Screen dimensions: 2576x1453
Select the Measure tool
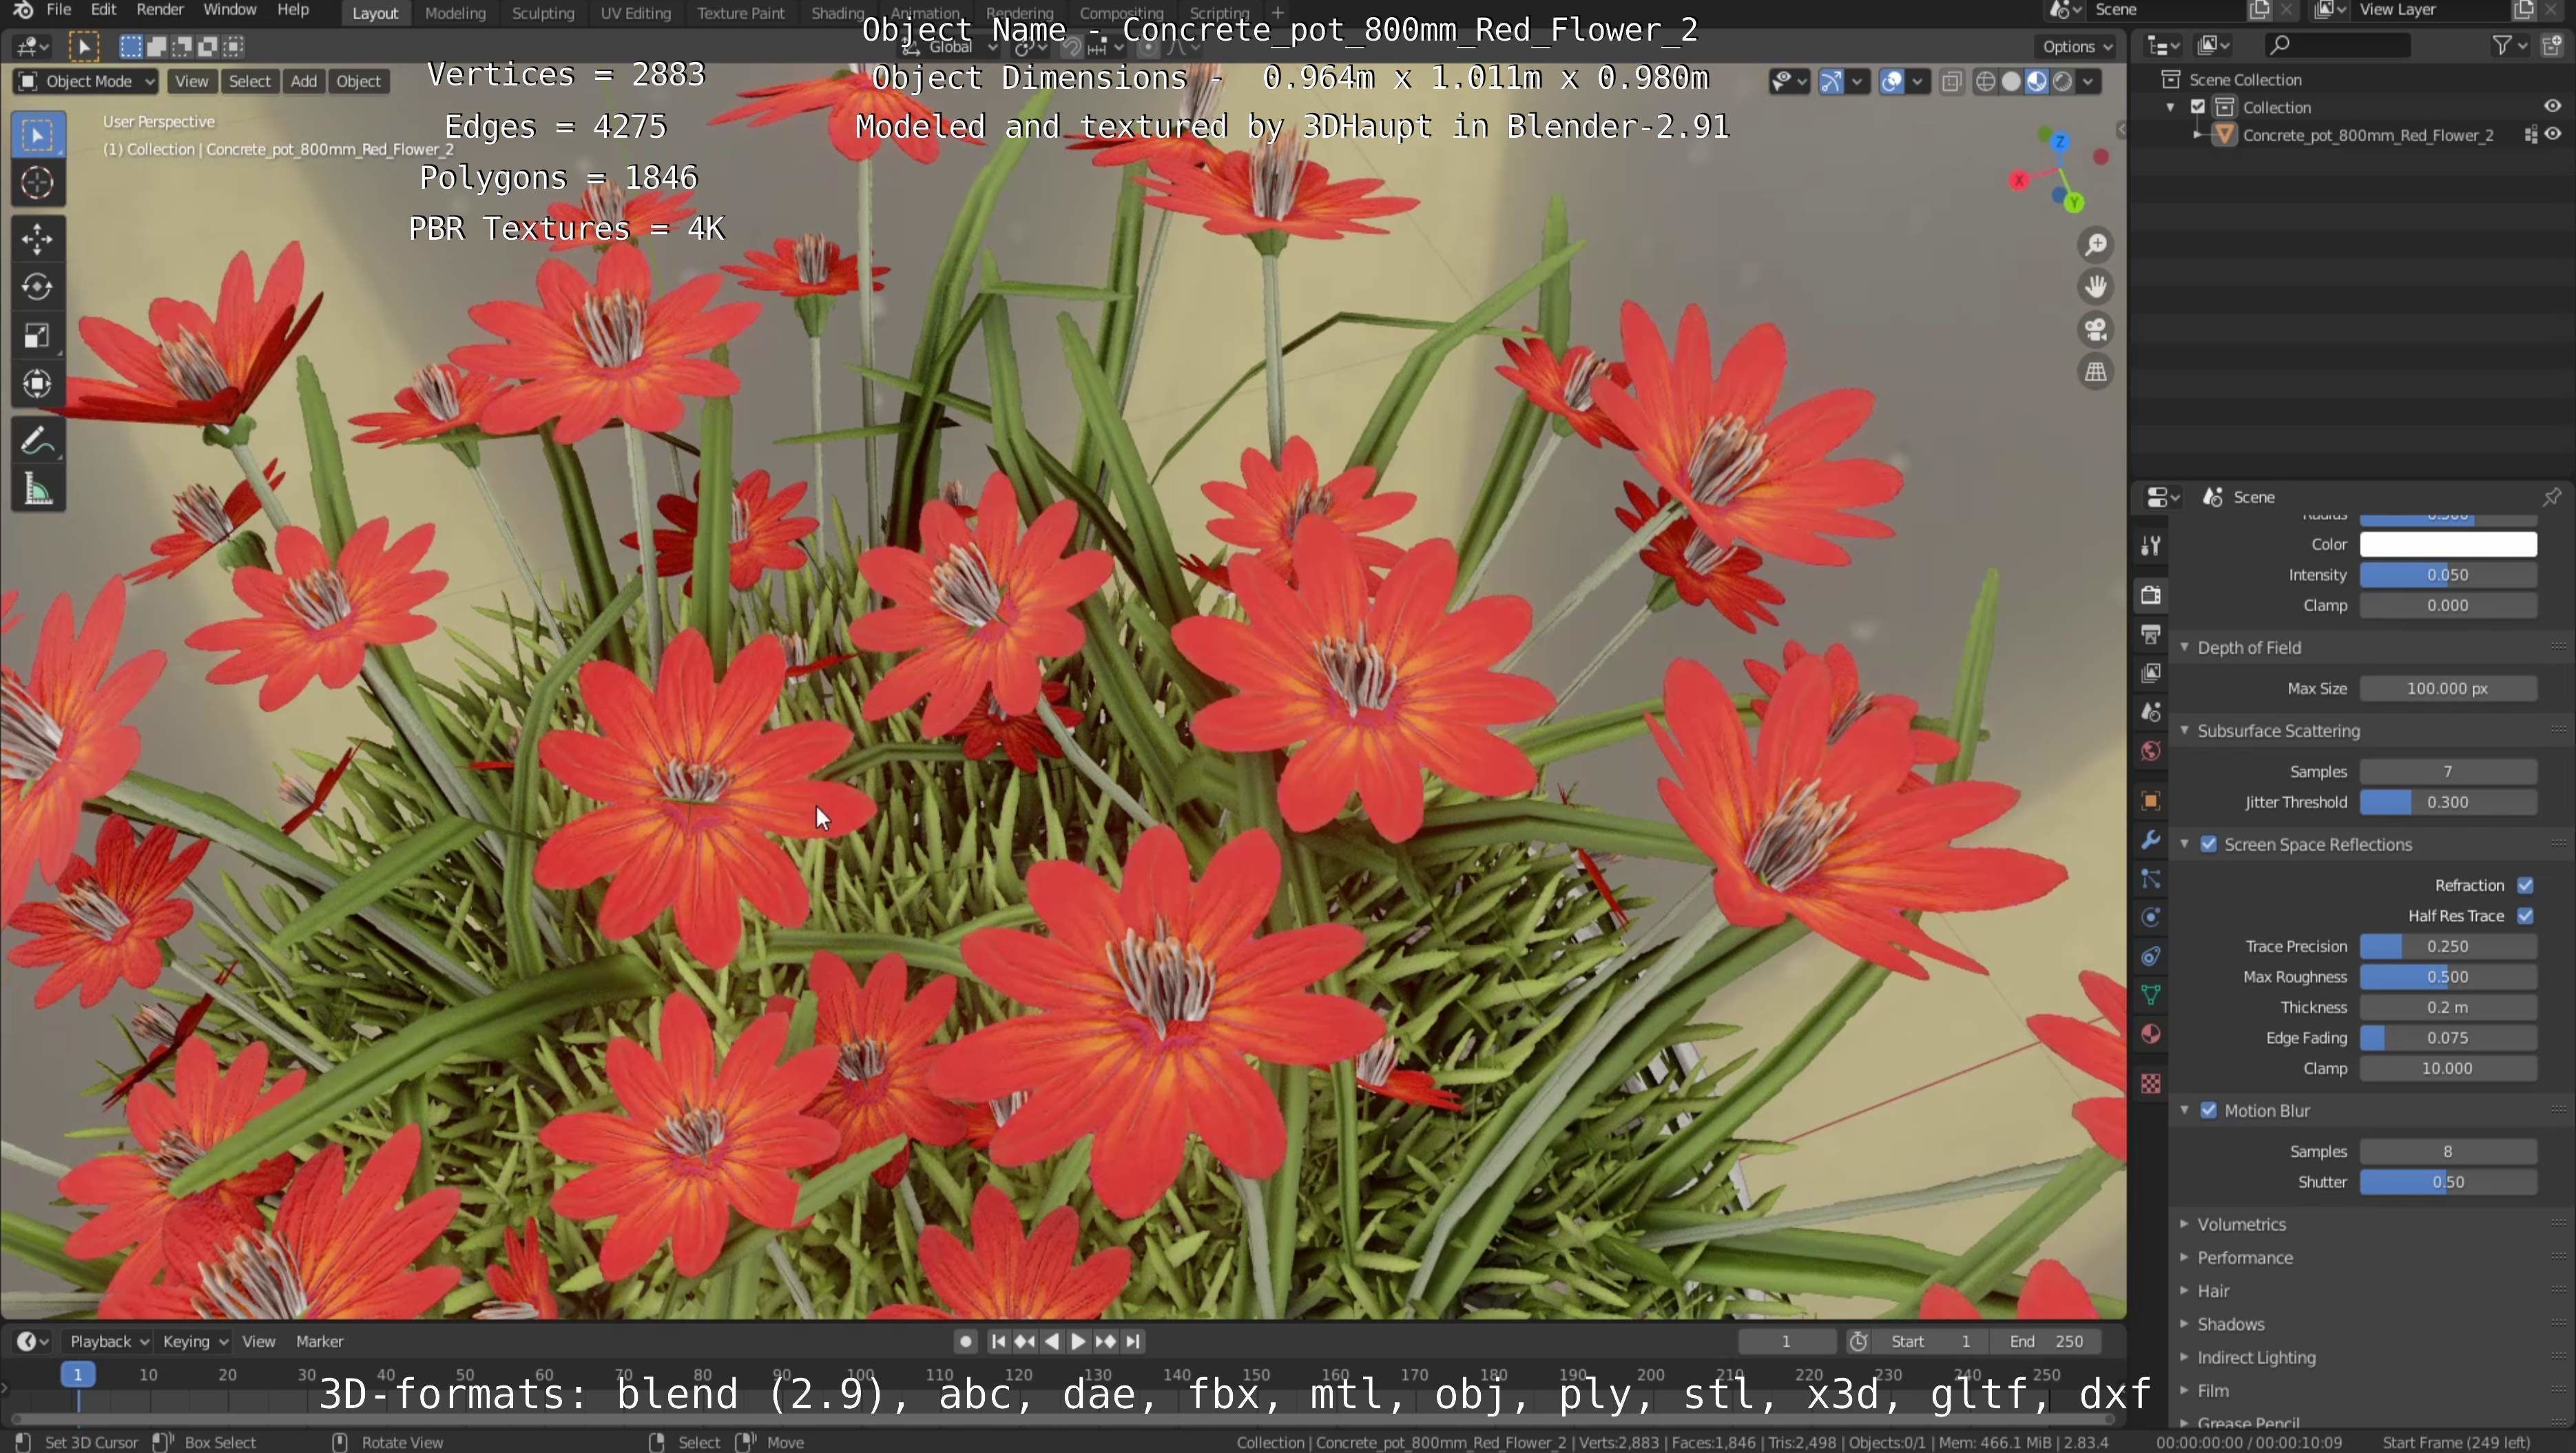pos(37,490)
